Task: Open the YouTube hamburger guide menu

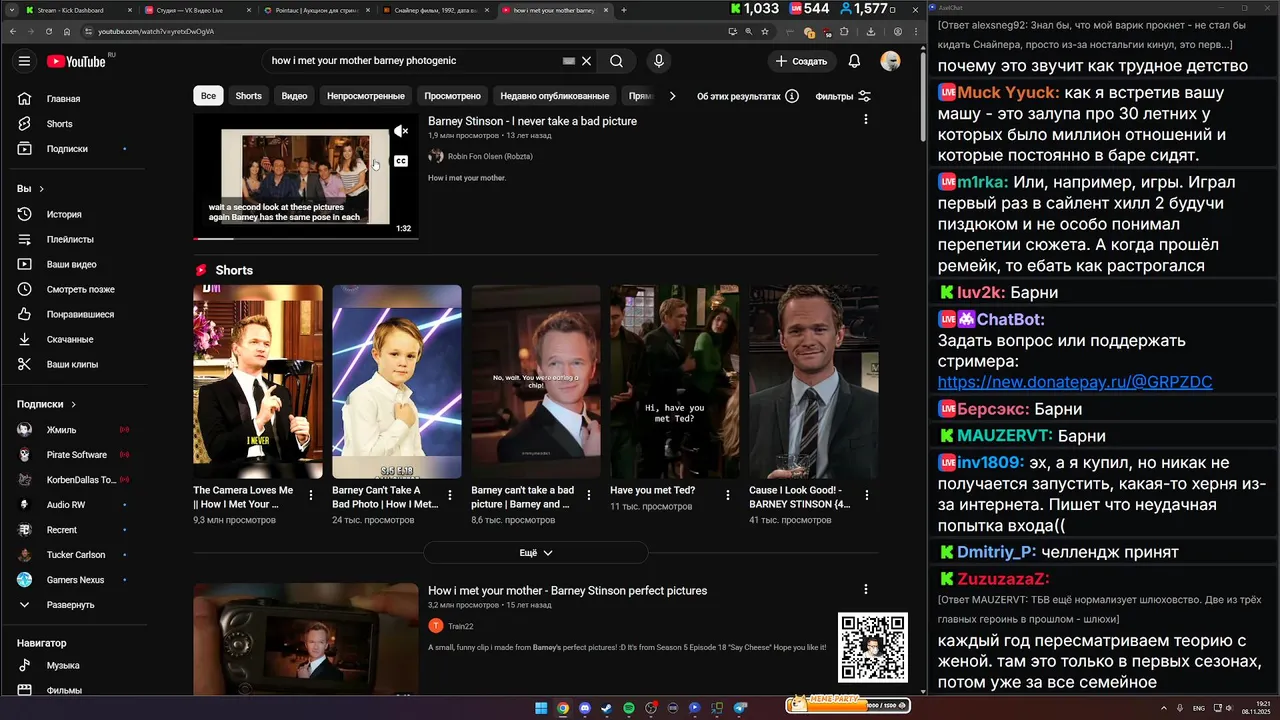Action: 24,61
